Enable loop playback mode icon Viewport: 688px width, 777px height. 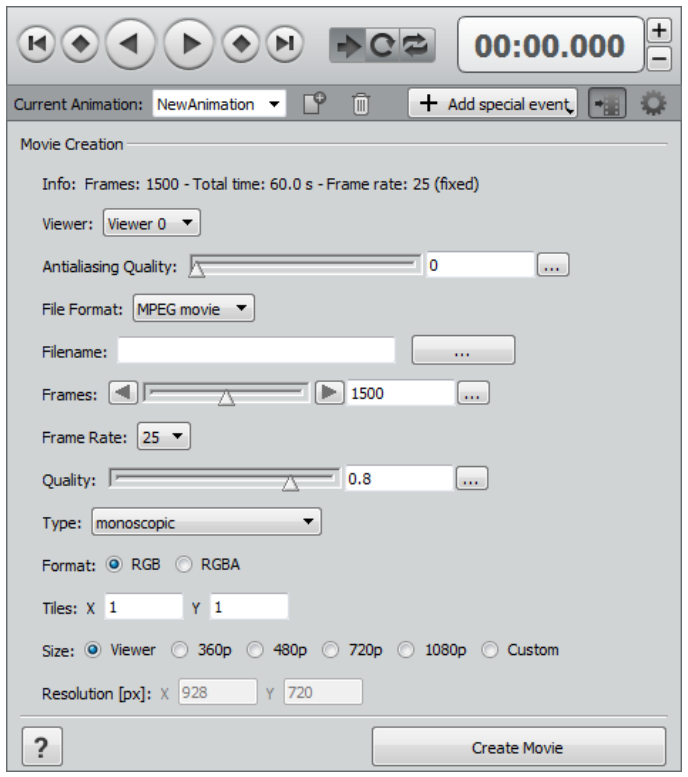coord(382,45)
